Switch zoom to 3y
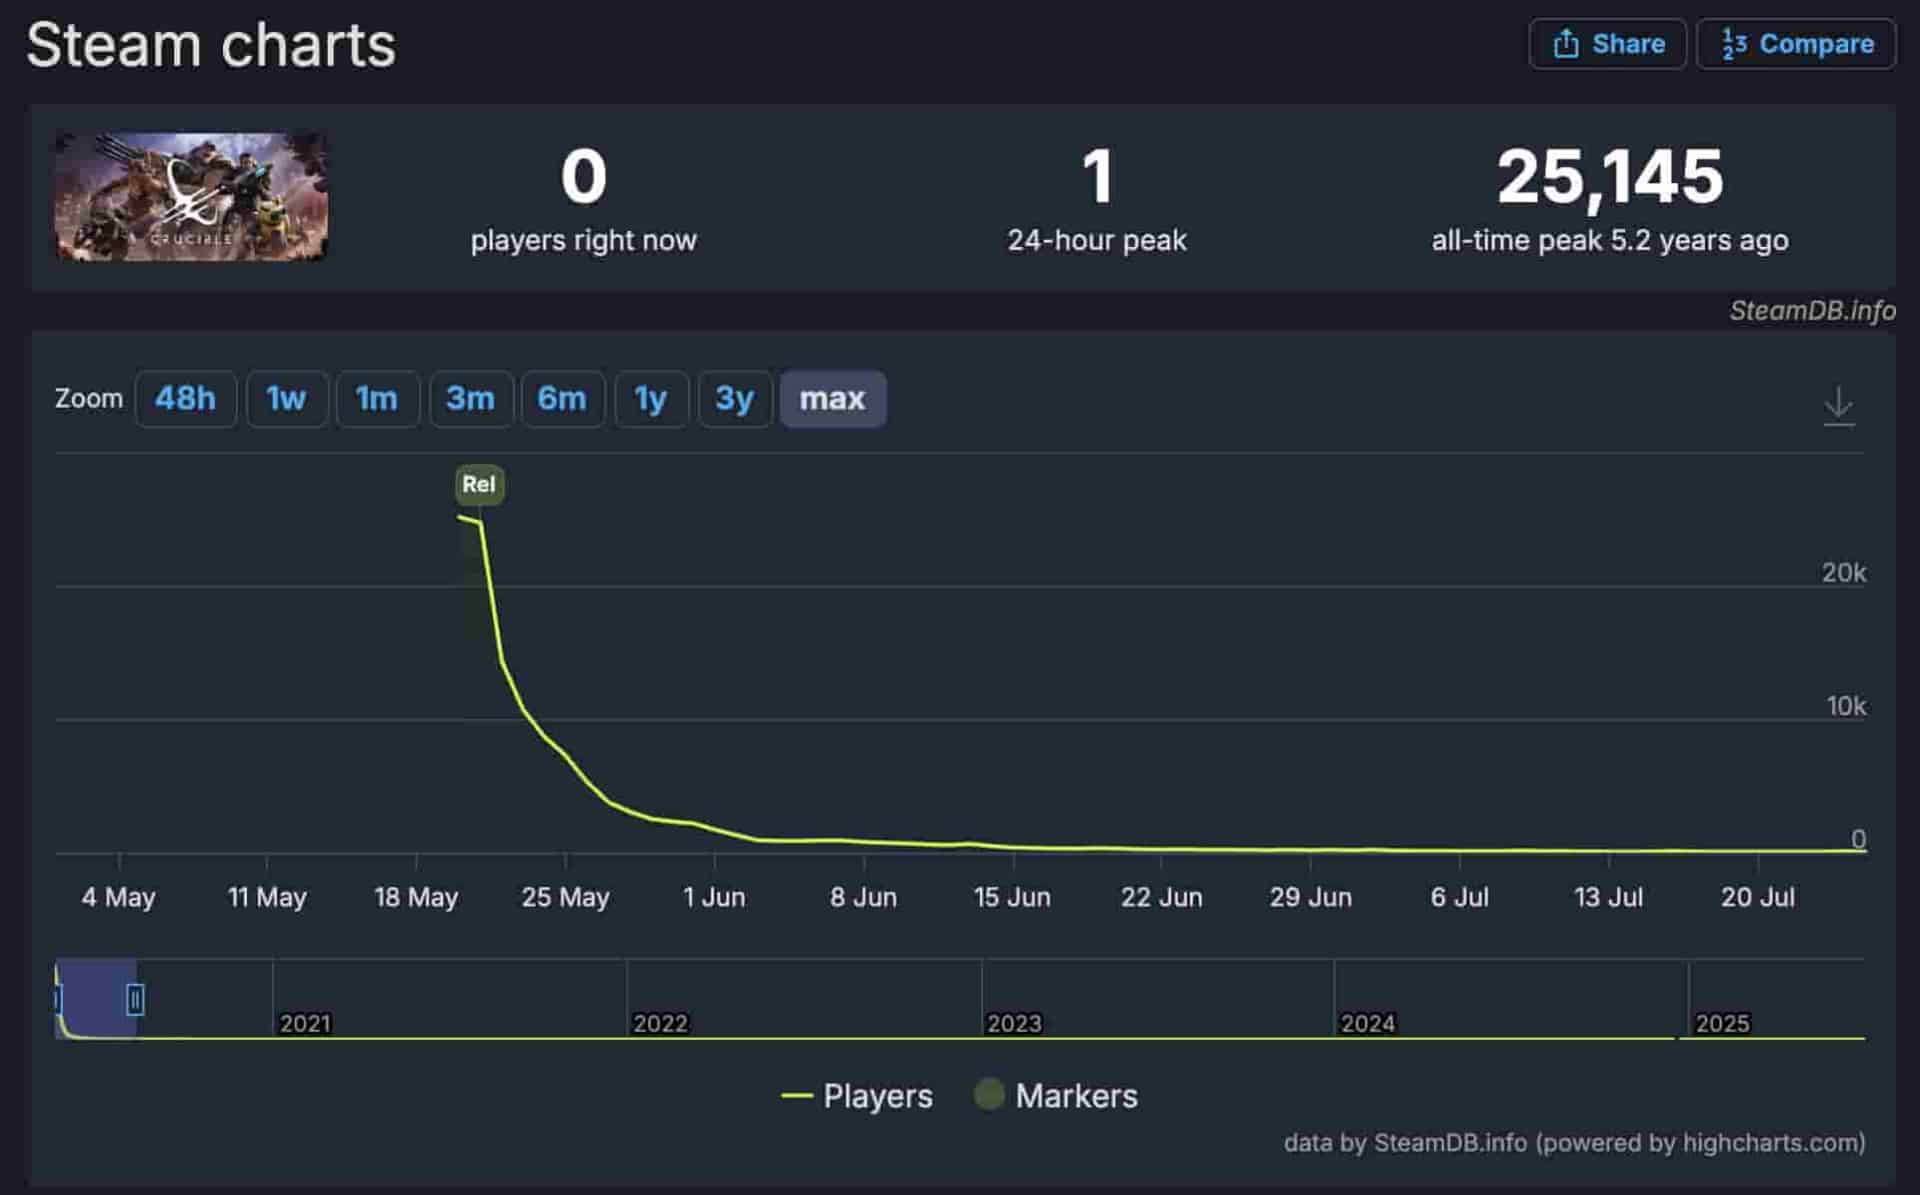The image size is (1920, 1195). (735, 399)
